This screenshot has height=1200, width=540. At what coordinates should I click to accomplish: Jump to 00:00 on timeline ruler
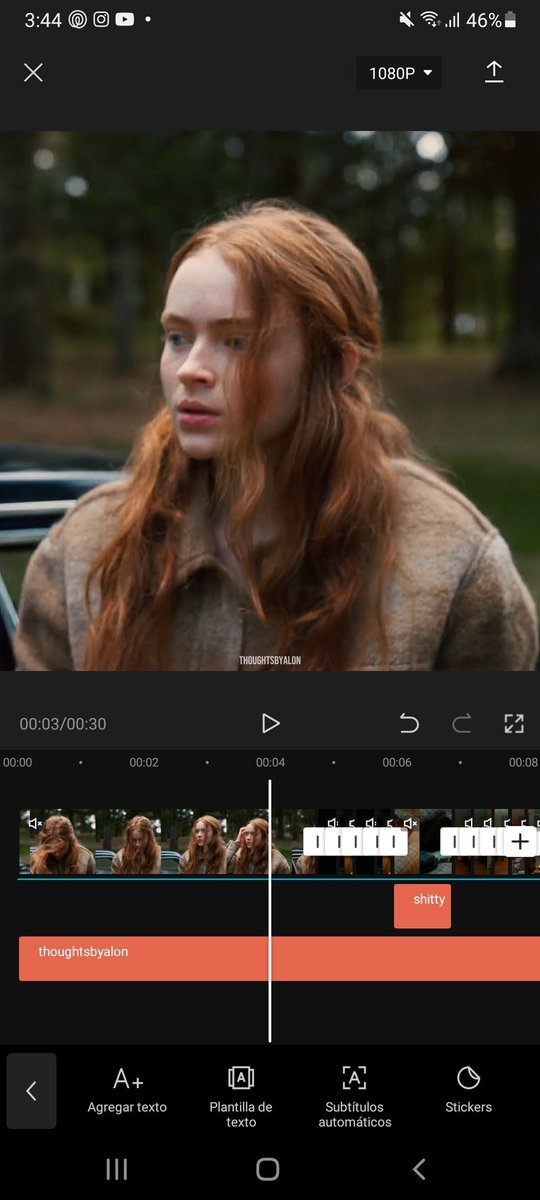tap(17, 762)
